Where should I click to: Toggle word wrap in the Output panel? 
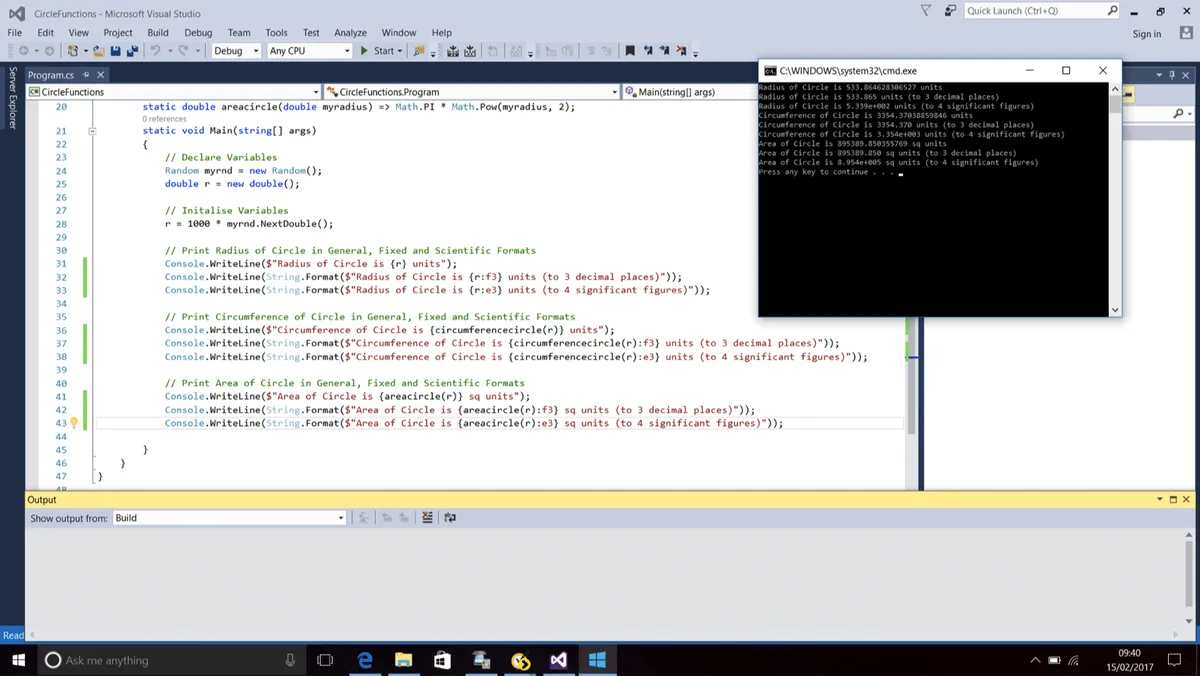tap(450, 518)
